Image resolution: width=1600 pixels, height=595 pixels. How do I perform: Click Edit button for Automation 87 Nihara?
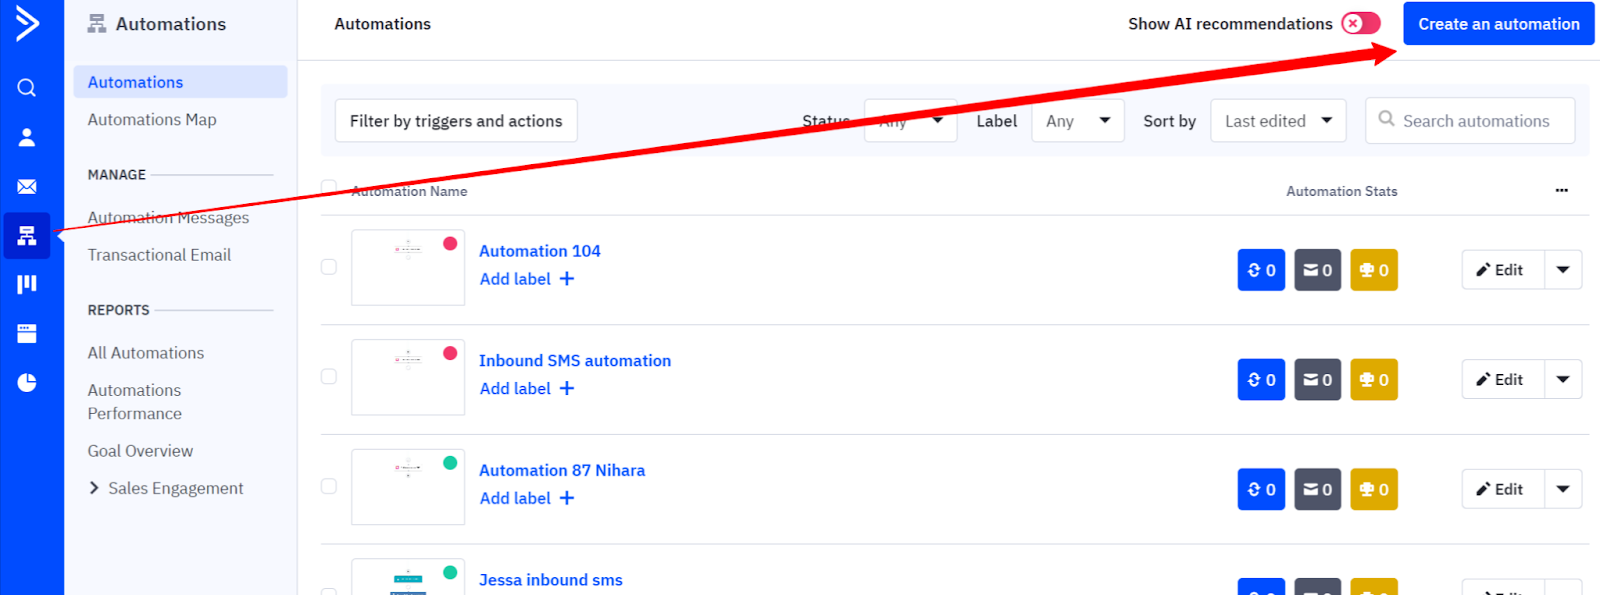pos(1503,489)
